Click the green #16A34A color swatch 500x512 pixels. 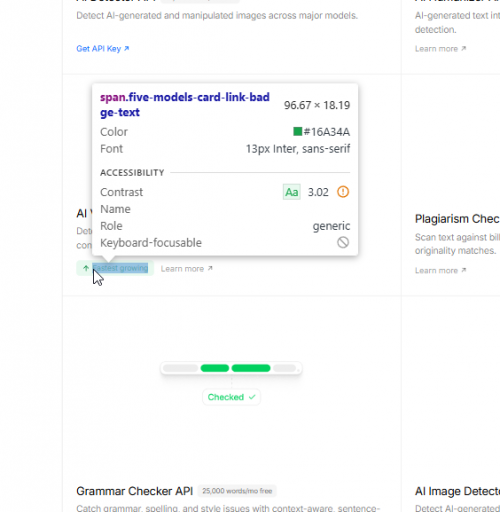297,131
